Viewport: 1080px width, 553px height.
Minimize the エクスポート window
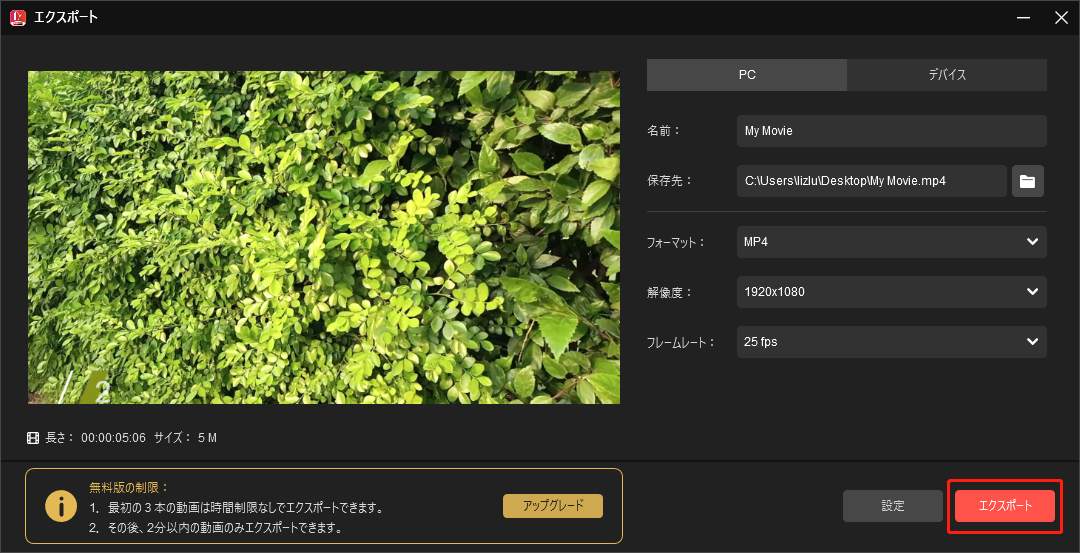[x=1024, y=17]
